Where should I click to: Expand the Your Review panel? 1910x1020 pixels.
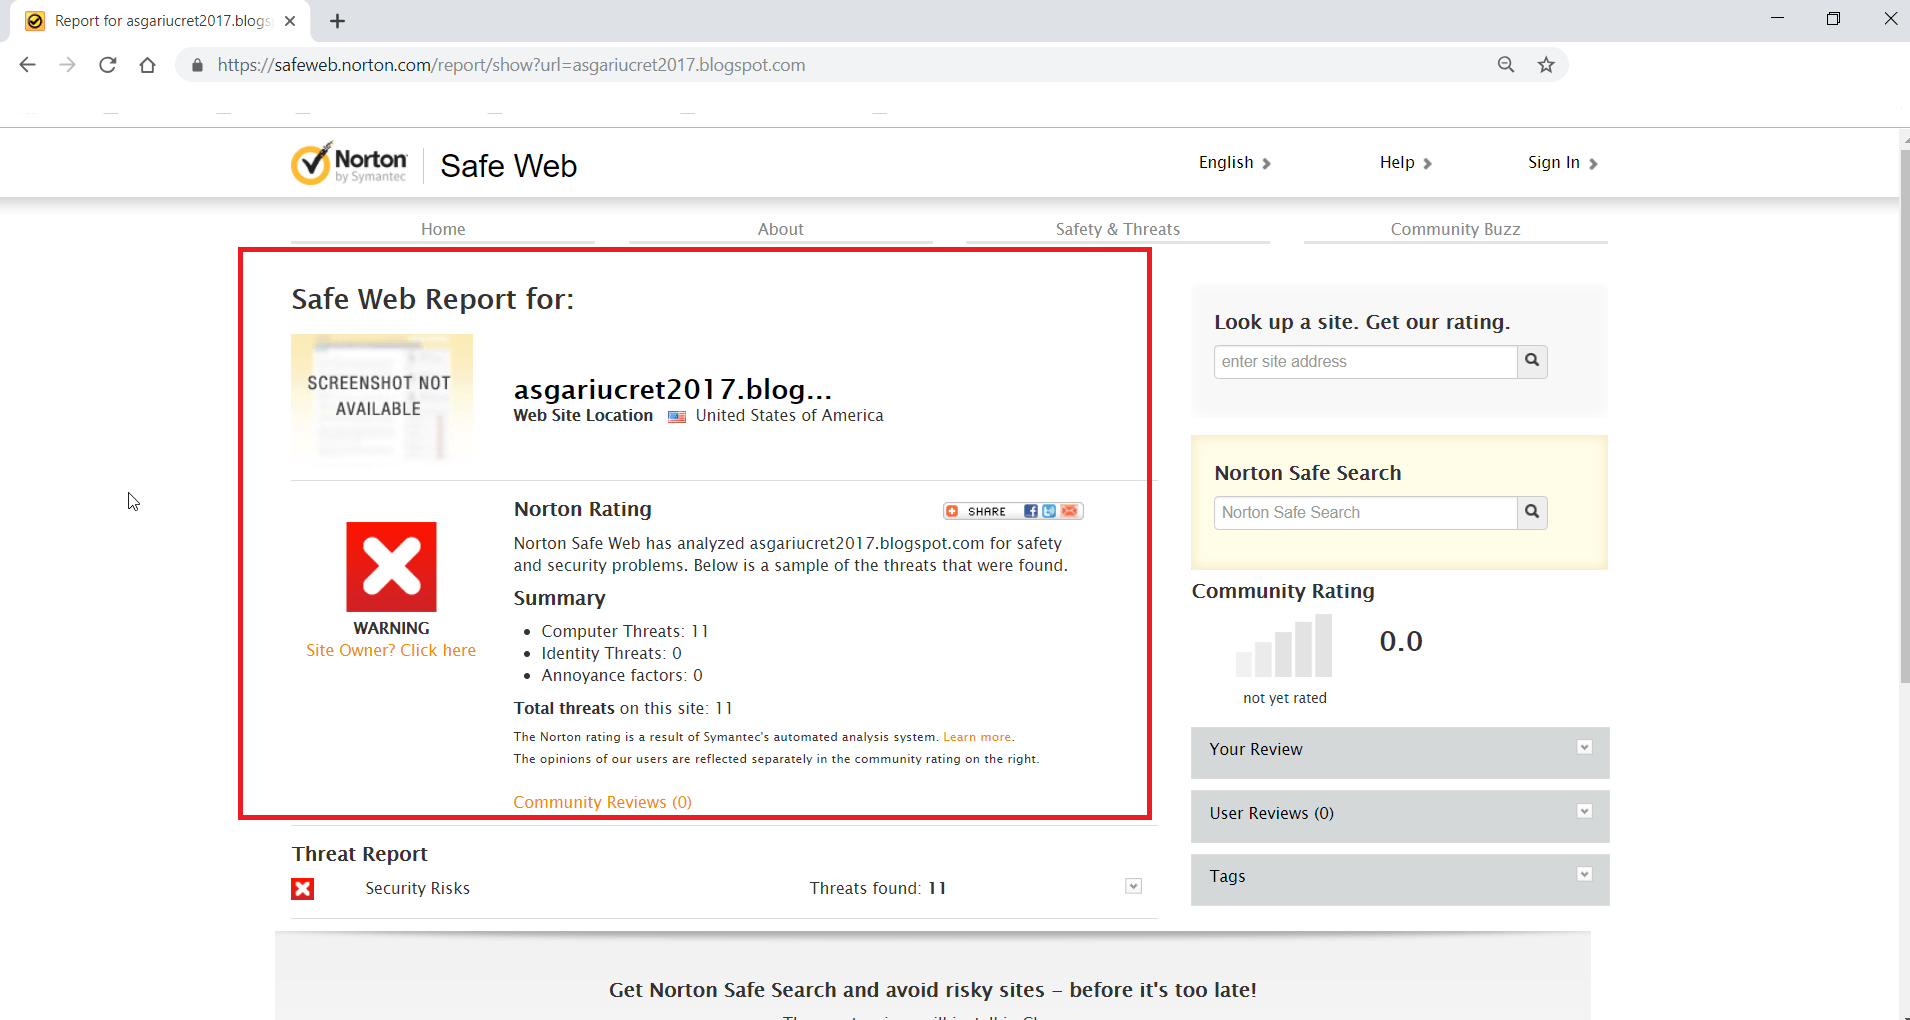coord(1584,748)
